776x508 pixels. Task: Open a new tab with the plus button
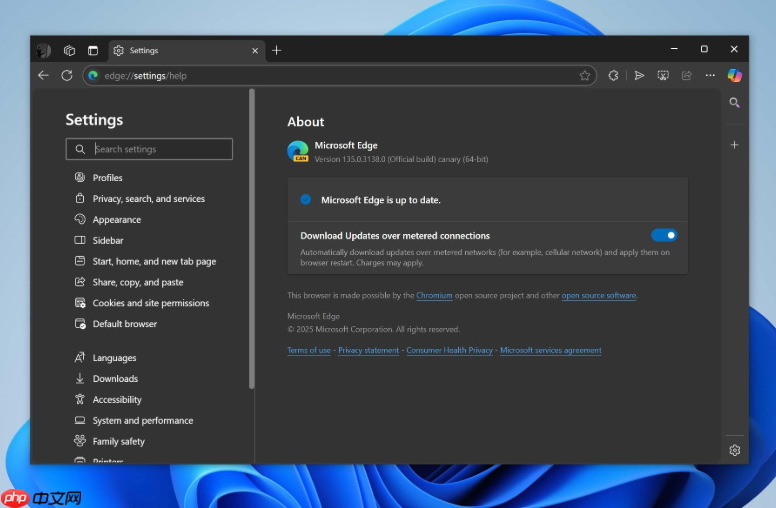[277, 50]
